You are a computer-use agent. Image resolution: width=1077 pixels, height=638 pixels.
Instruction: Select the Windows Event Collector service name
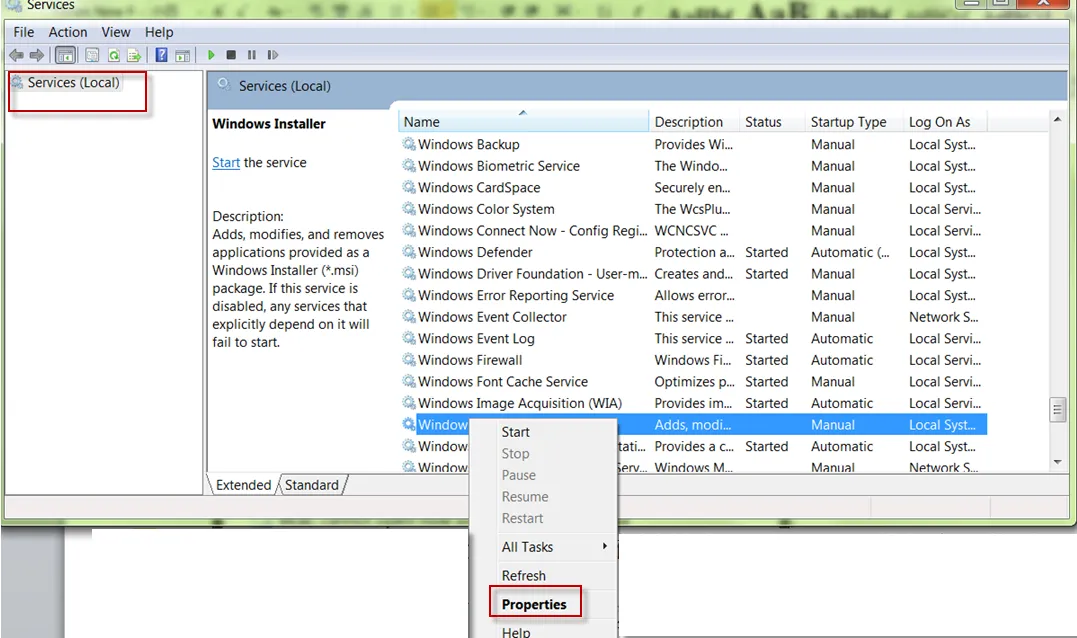point(492,317)
